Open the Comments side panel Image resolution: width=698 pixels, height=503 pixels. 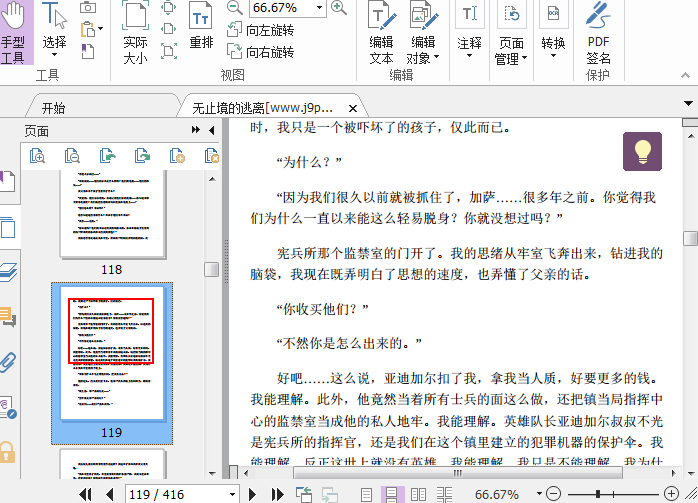(8, 317)
